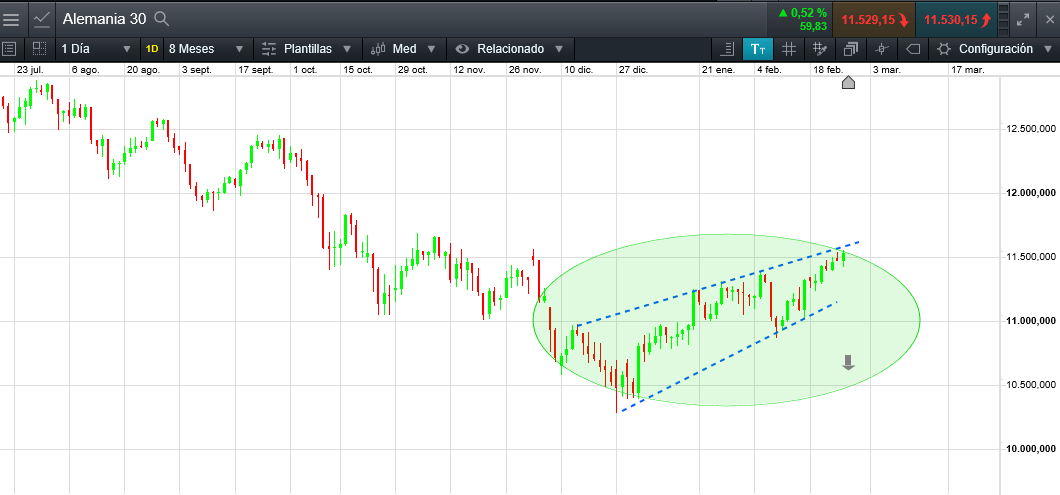Click the 10.000,000 price axis label
The width and height of the screenshot is (1060, 495).
coord(1030,449)
